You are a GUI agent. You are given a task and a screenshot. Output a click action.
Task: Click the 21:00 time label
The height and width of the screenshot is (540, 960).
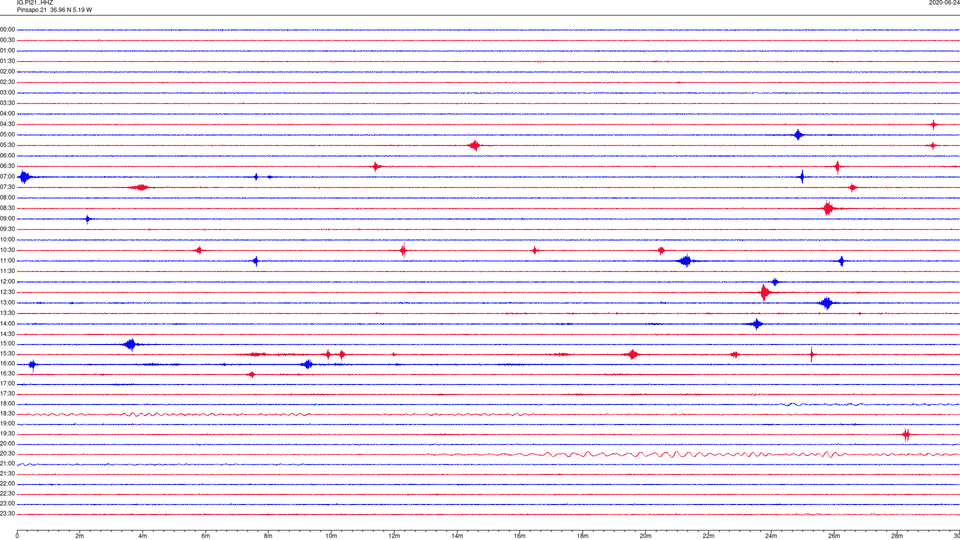pyautogui.click(x=7, y=464)
